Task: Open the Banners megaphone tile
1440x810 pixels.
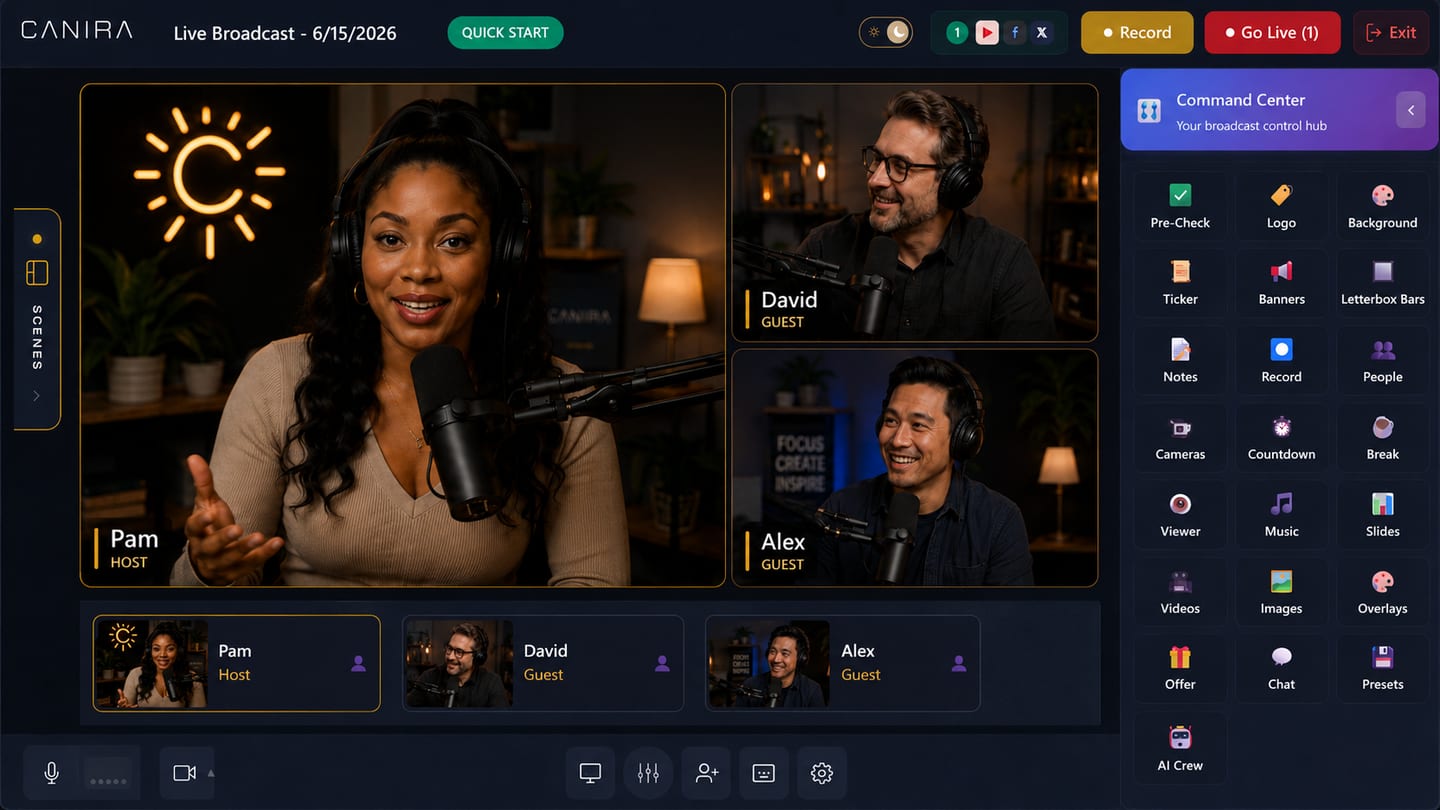Action: 1281,281
